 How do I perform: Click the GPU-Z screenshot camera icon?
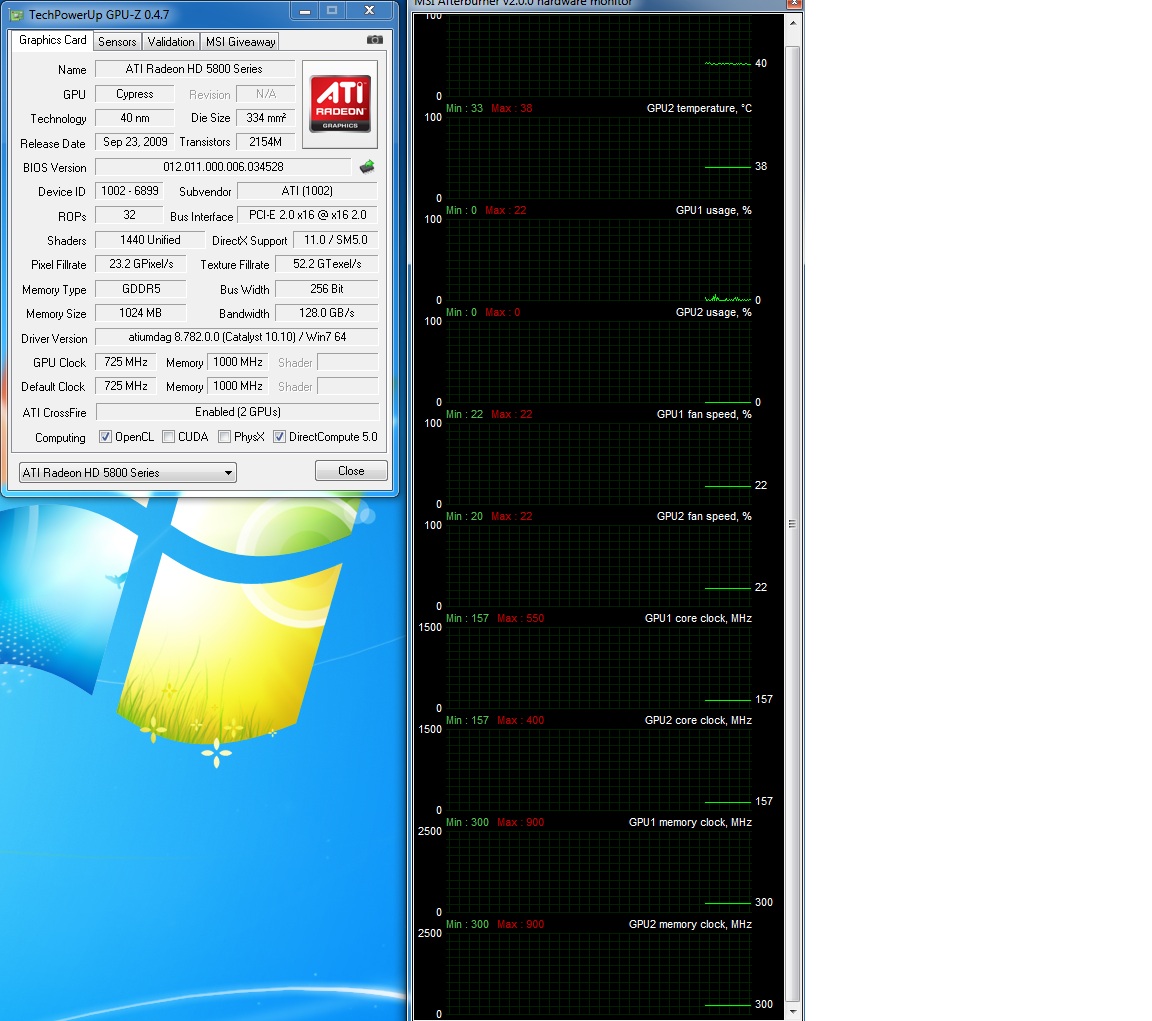tap(375, 40)
